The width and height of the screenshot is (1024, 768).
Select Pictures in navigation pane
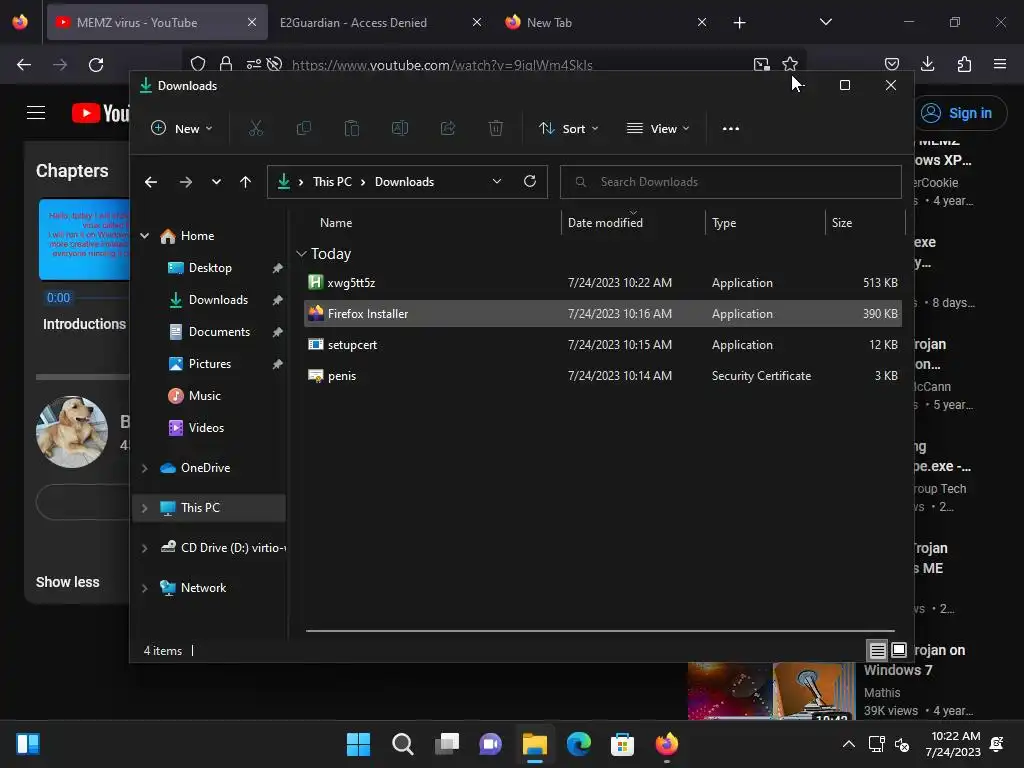[x=209, y=364]
